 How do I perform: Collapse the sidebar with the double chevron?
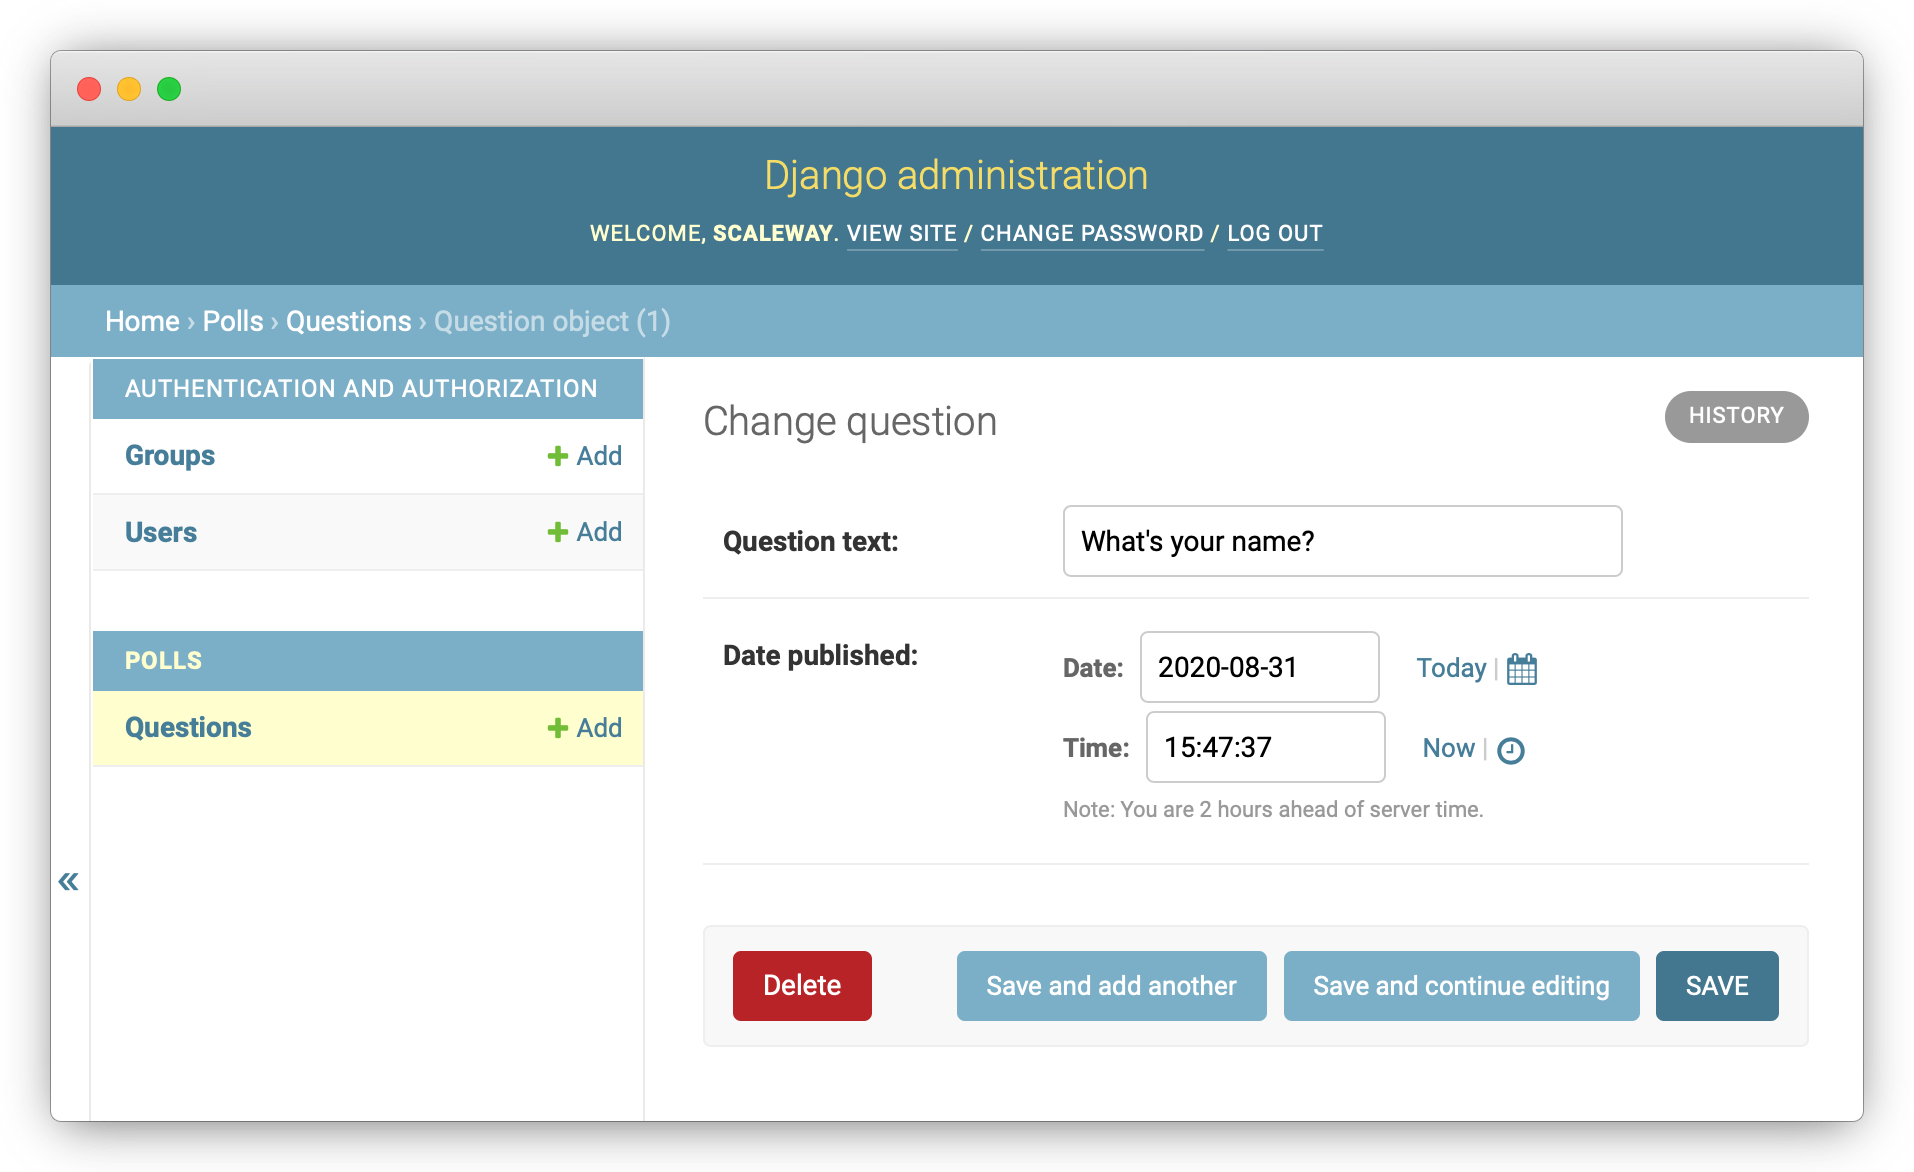coord(68,881)
